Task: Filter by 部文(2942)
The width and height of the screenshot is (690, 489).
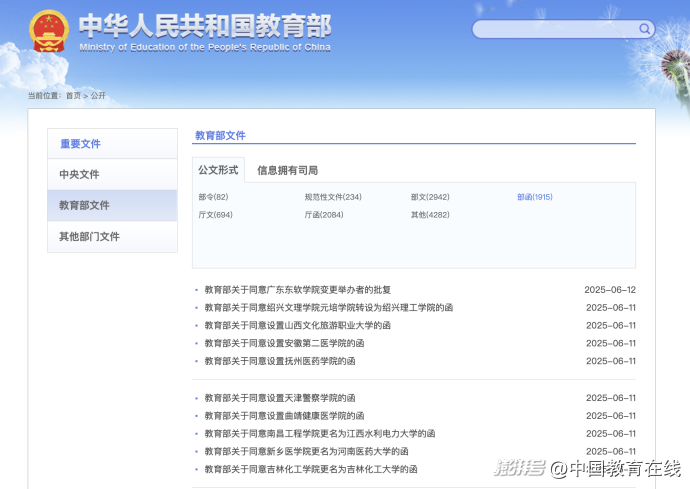Action: coord(430,197)
